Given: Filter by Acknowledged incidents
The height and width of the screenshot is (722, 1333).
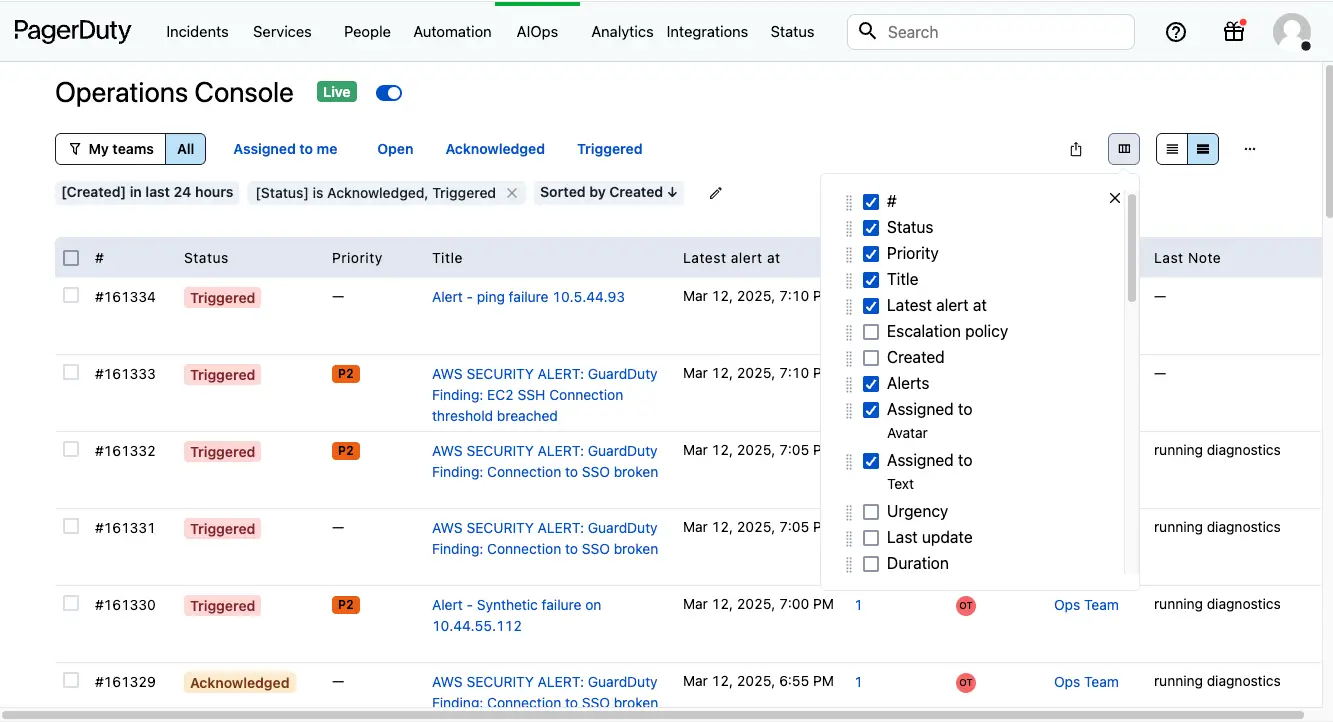Looking at the screenshot, I should coord(495,149).
